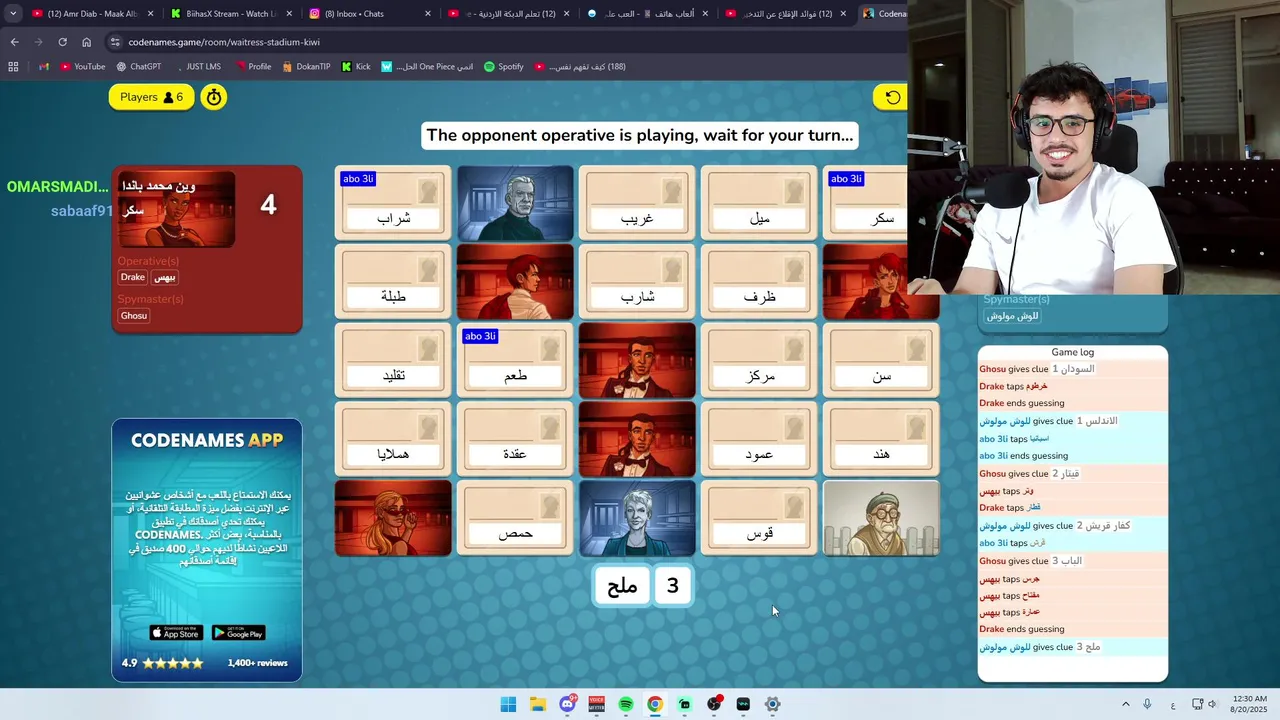Select the word card هند

[x=881, y=439]
